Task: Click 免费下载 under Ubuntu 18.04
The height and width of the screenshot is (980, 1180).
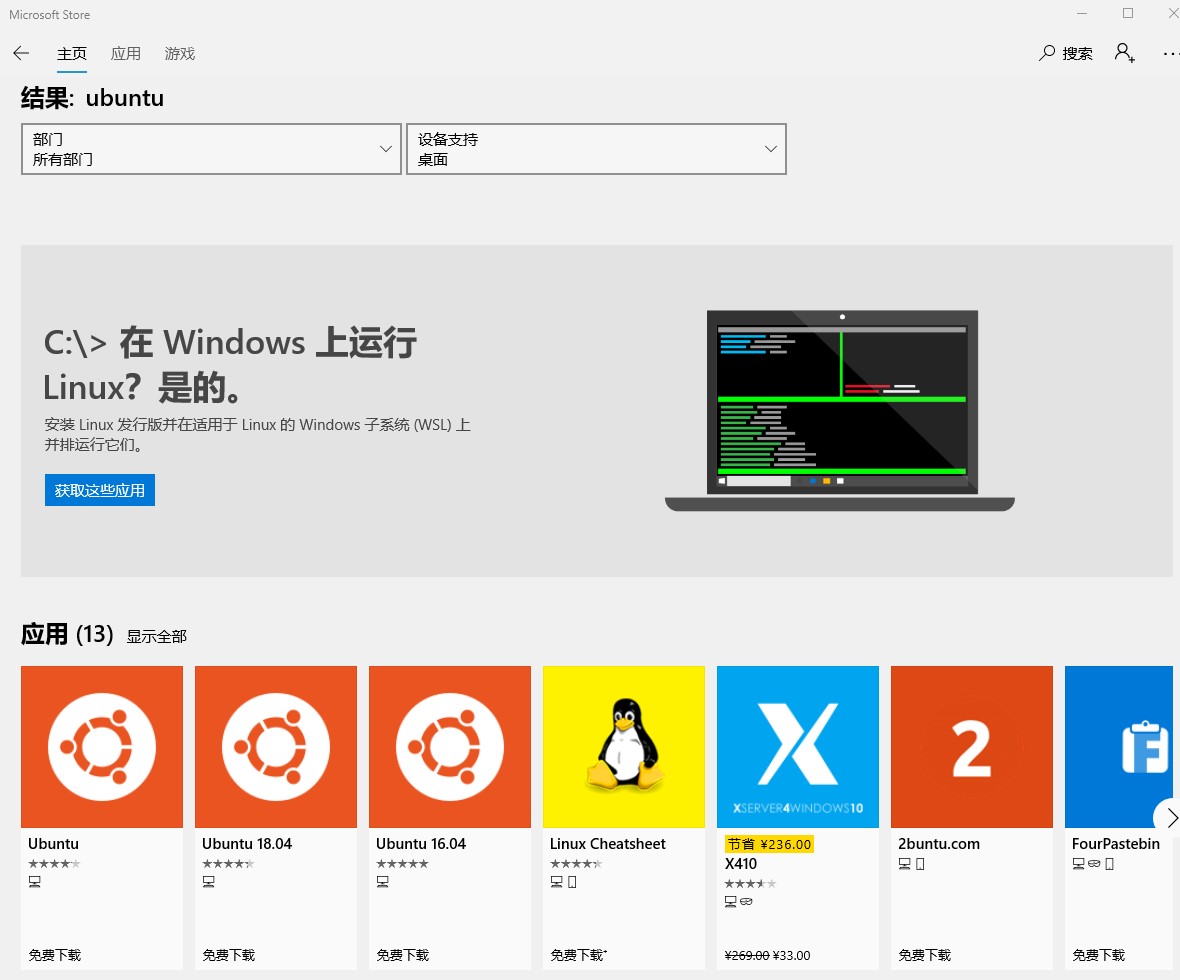Action: coord(229,955)
